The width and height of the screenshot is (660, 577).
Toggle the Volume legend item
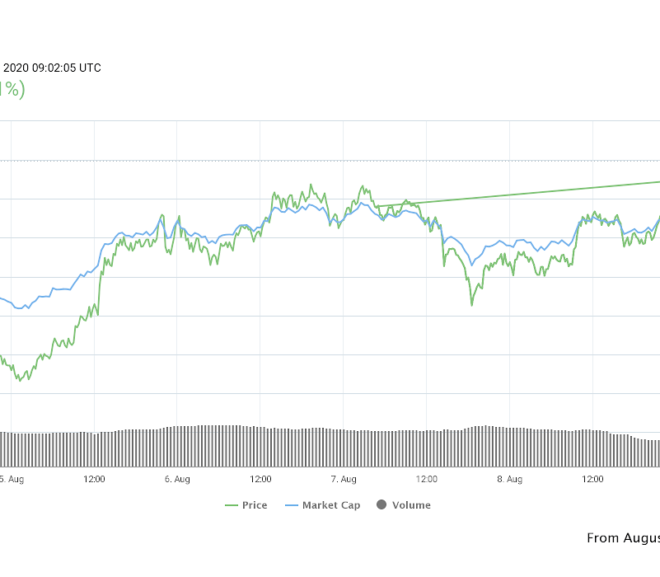[404, 505]
